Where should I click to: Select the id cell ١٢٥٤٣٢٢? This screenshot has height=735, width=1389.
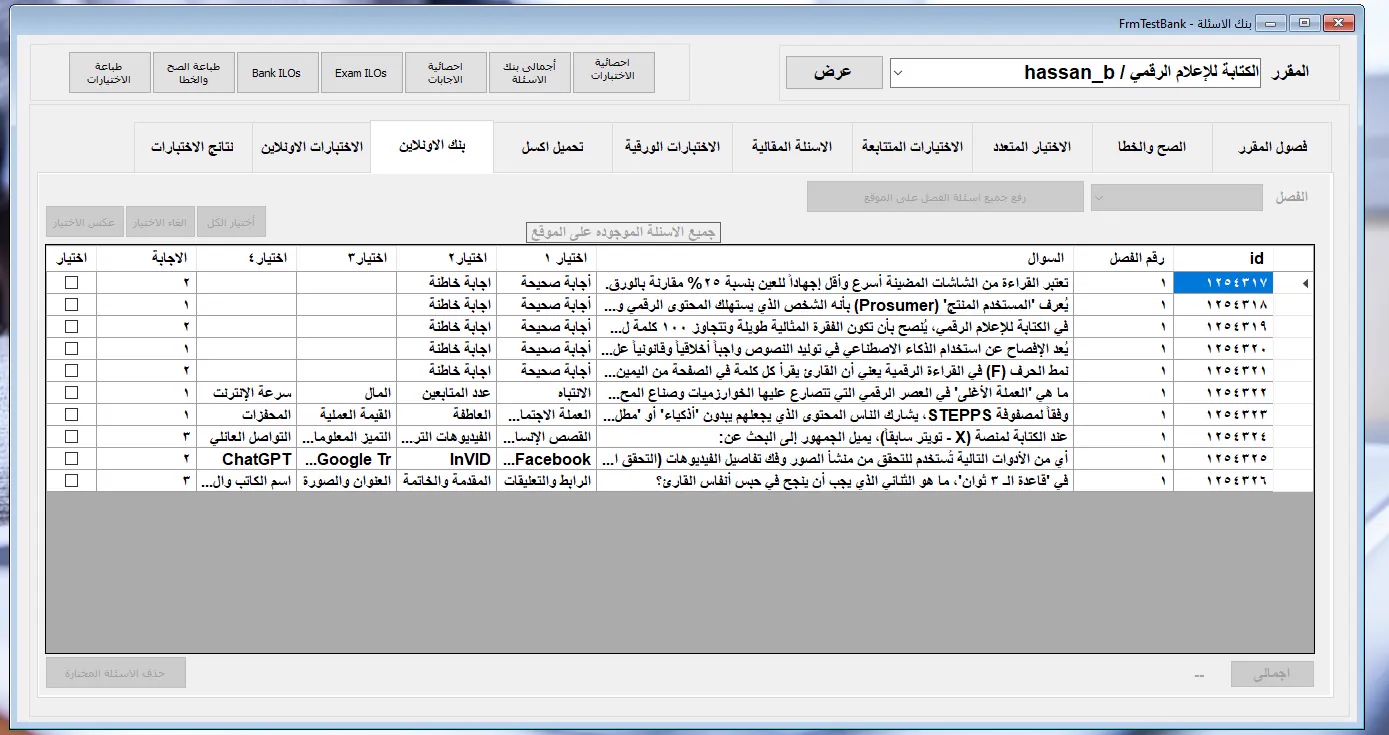[1223, 392]
